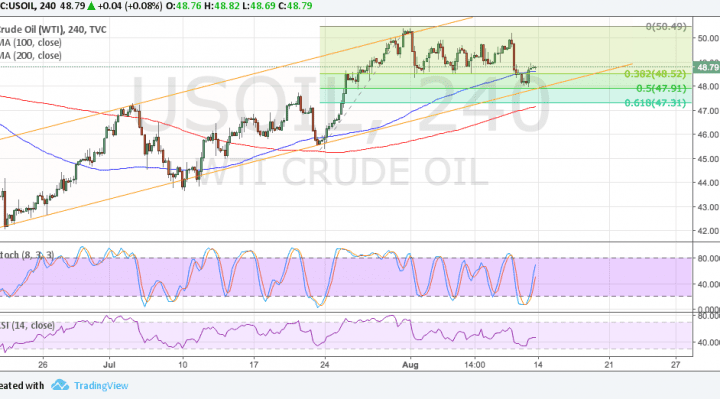Click the 0.5(47.91) Fibonacci level label

661,89
